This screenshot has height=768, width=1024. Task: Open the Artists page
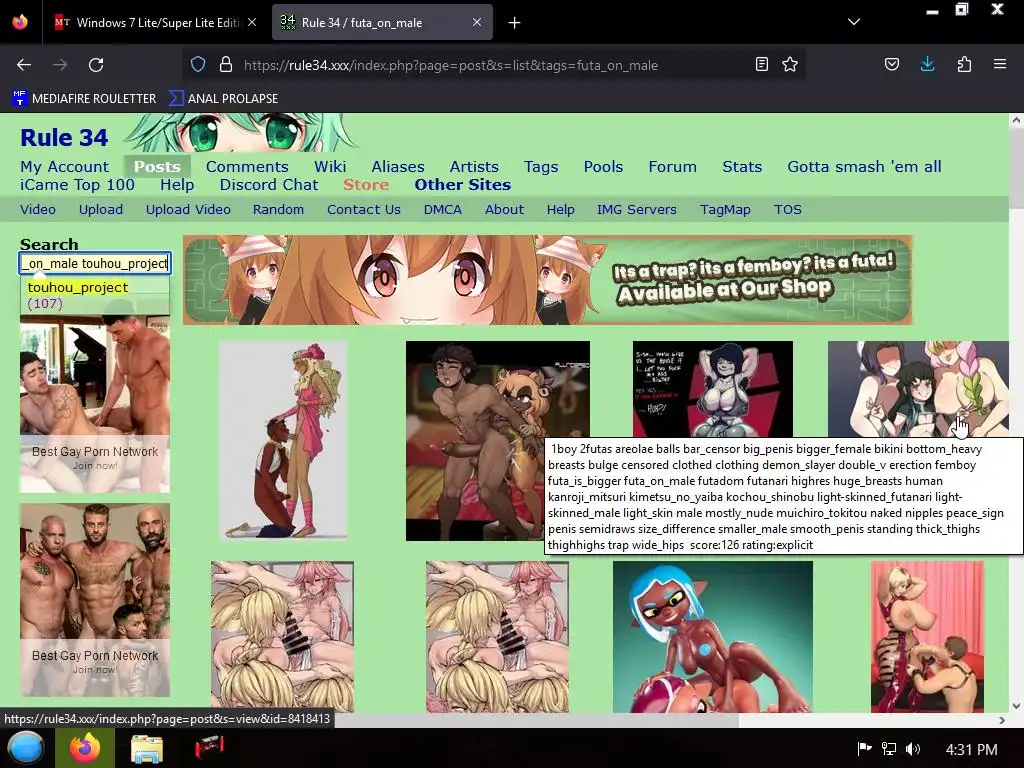474,167
